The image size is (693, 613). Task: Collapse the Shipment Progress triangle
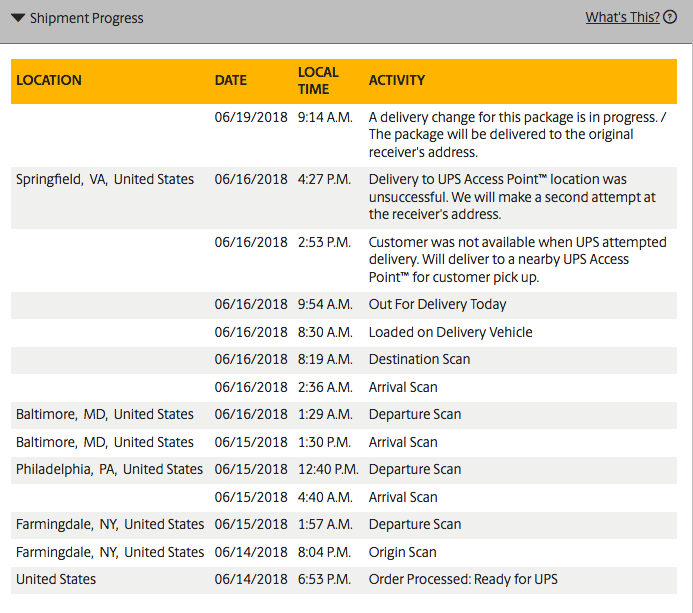click(x=17, y=18)
